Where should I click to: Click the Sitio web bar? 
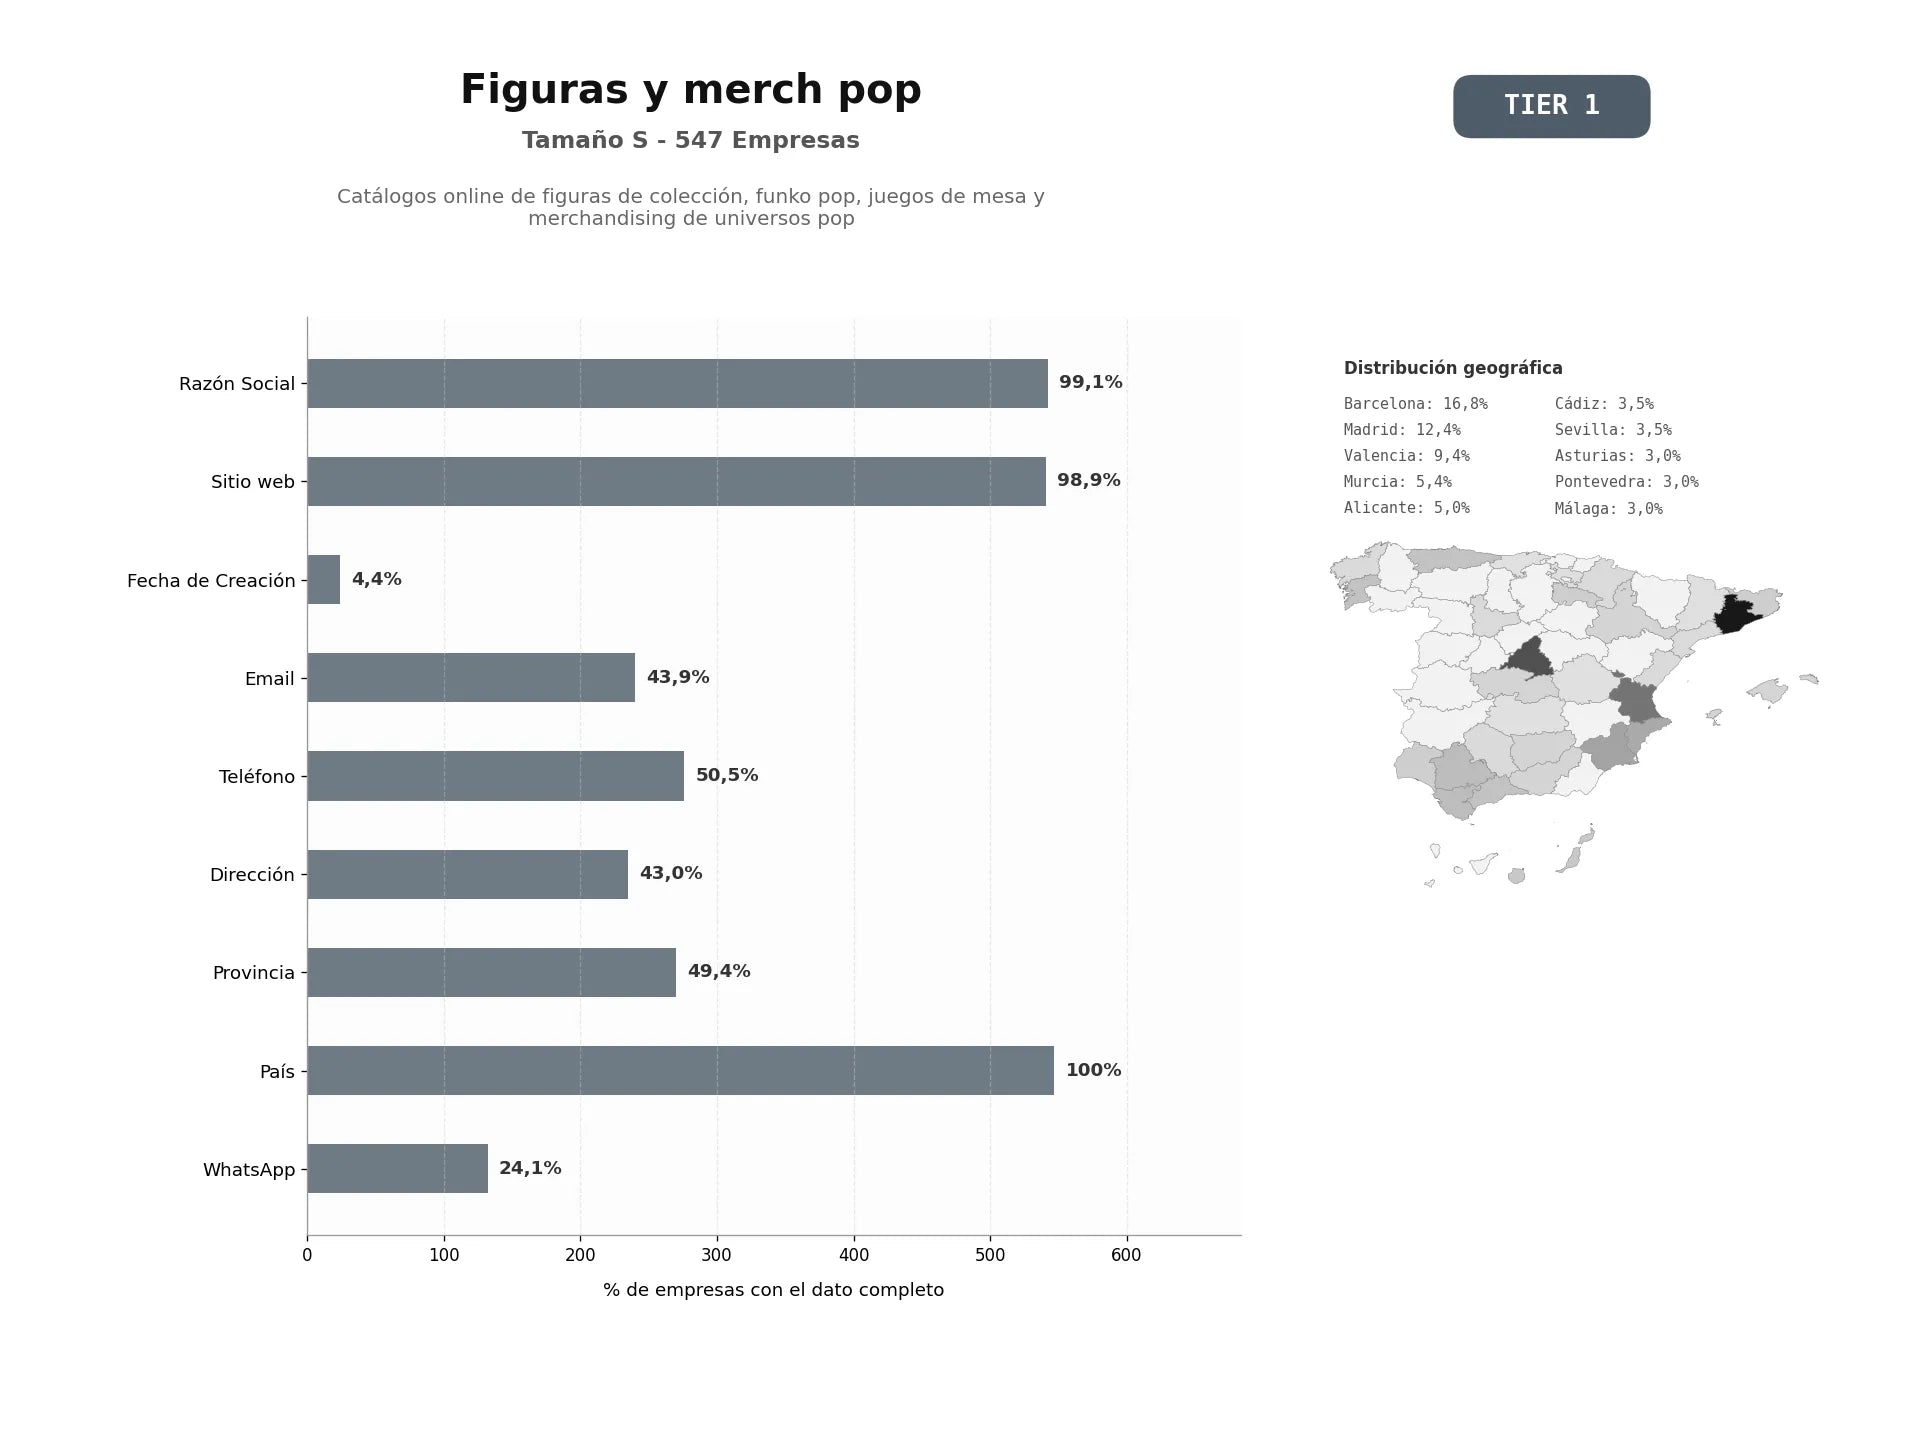point(676,481)
